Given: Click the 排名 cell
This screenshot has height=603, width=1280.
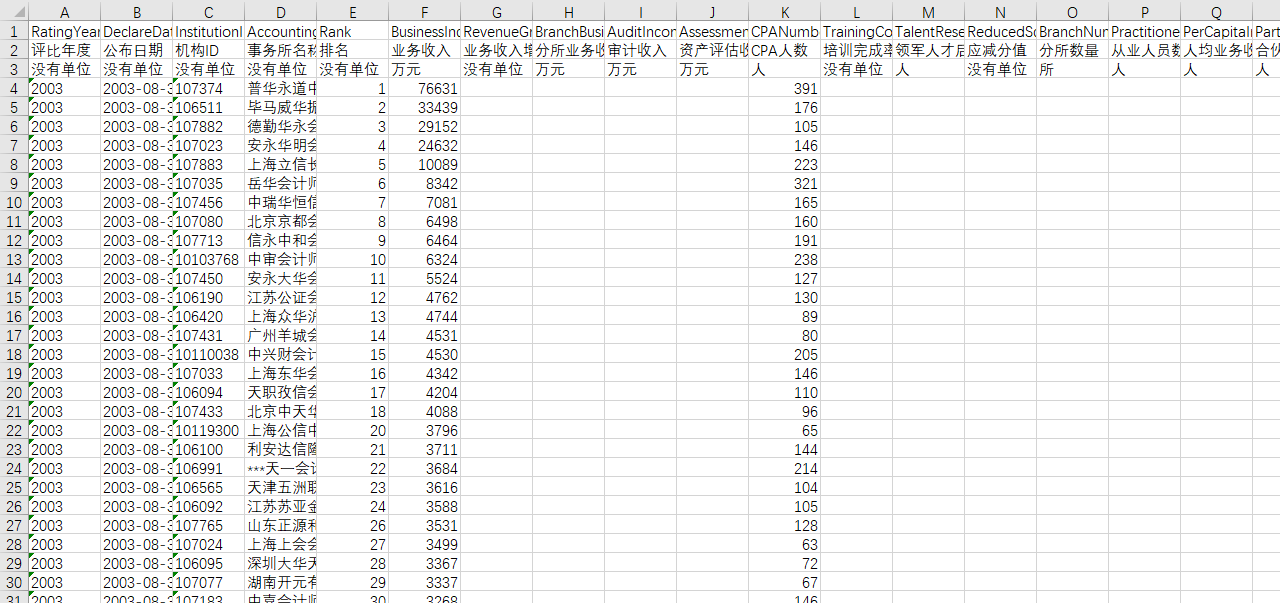Looking at the screenshot, I should click(x=353, y=50).
